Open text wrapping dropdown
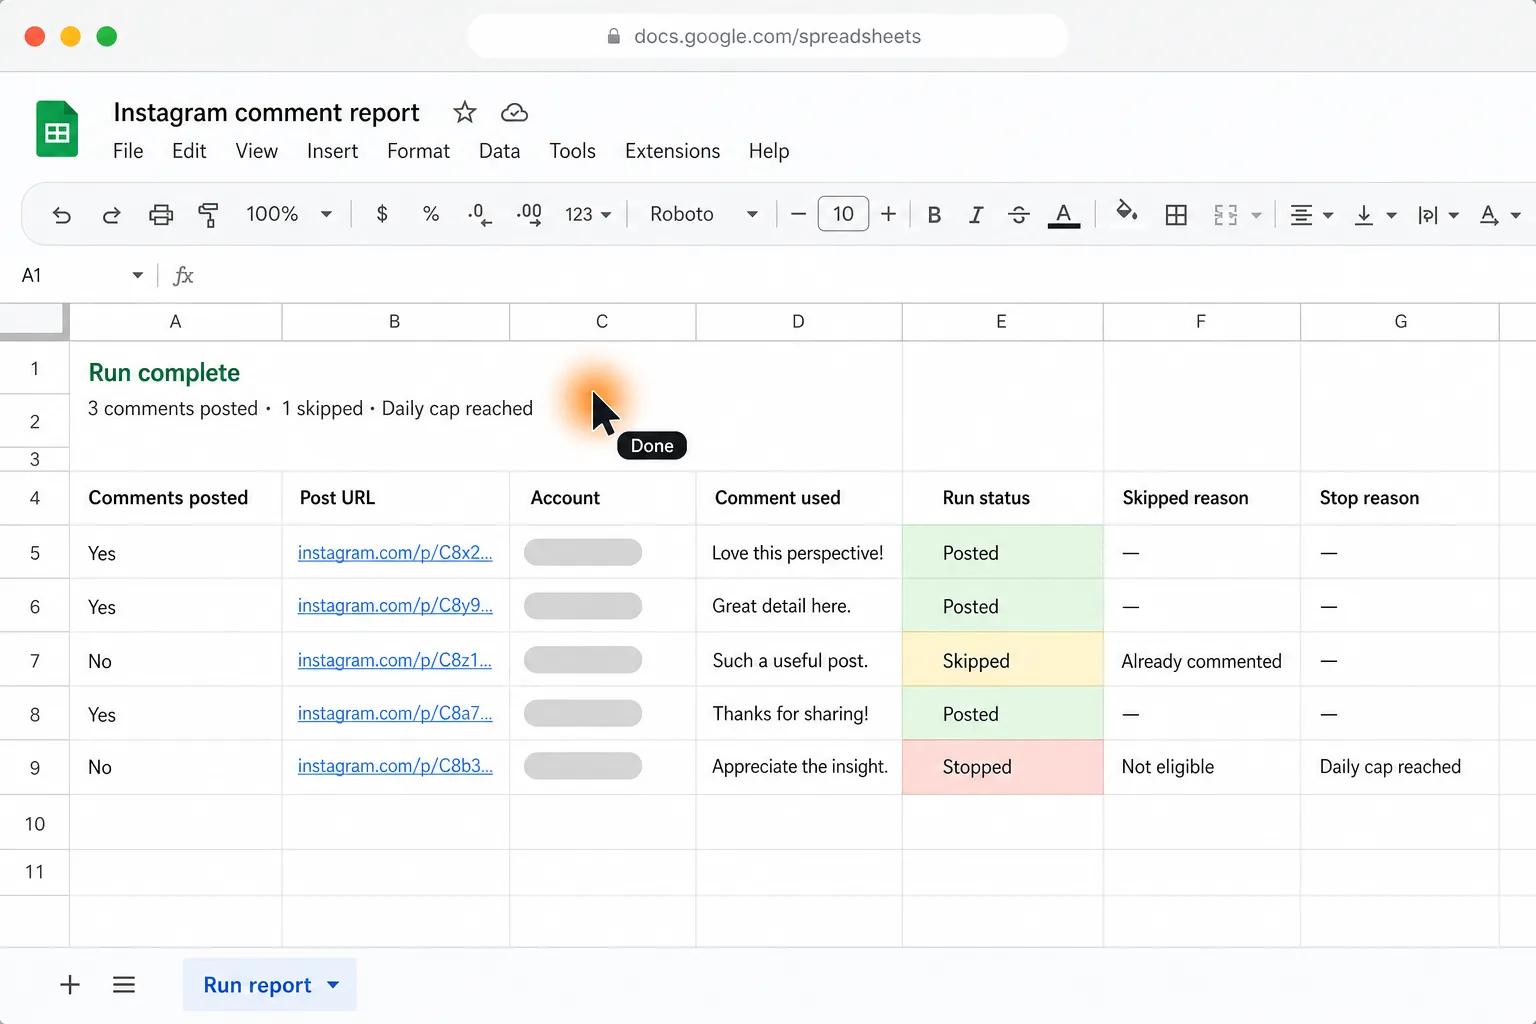This screenshot has height=1024, width=1536. point(1438,215)
